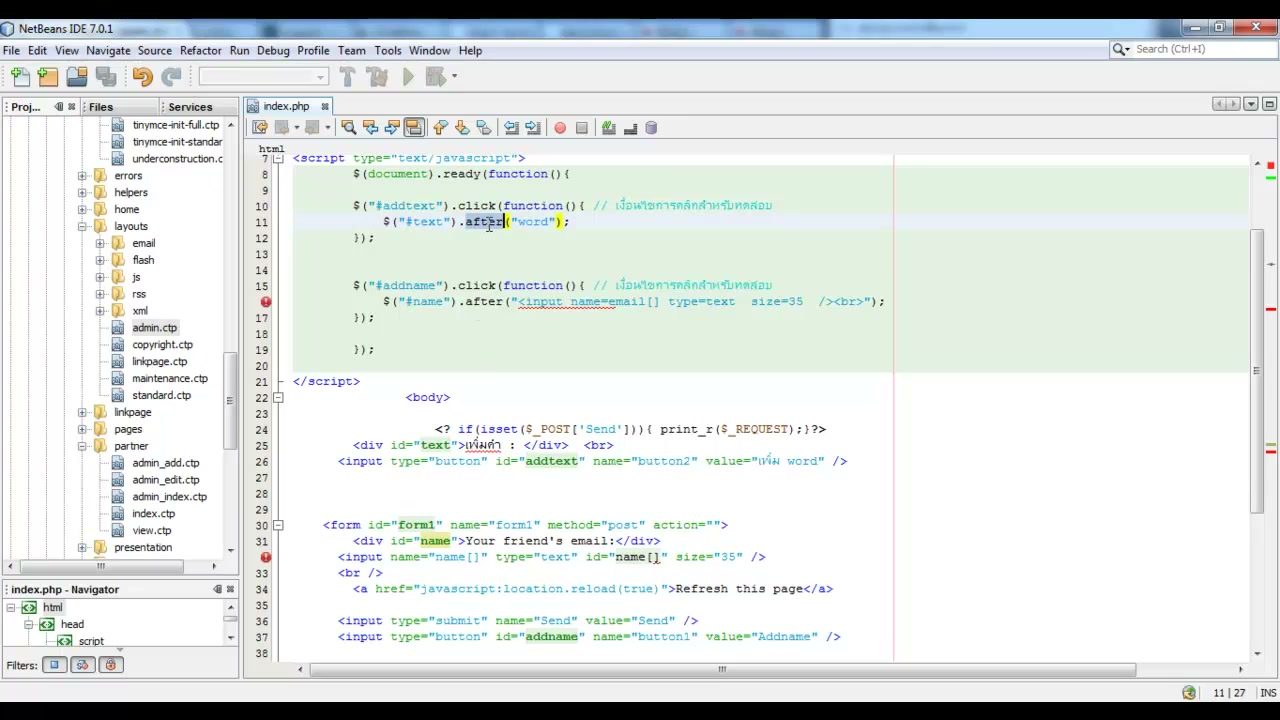The width and height of the screenshot is (1280, 720).
Task: Click the New Project toolbar icon
Action: coord(48,77)
